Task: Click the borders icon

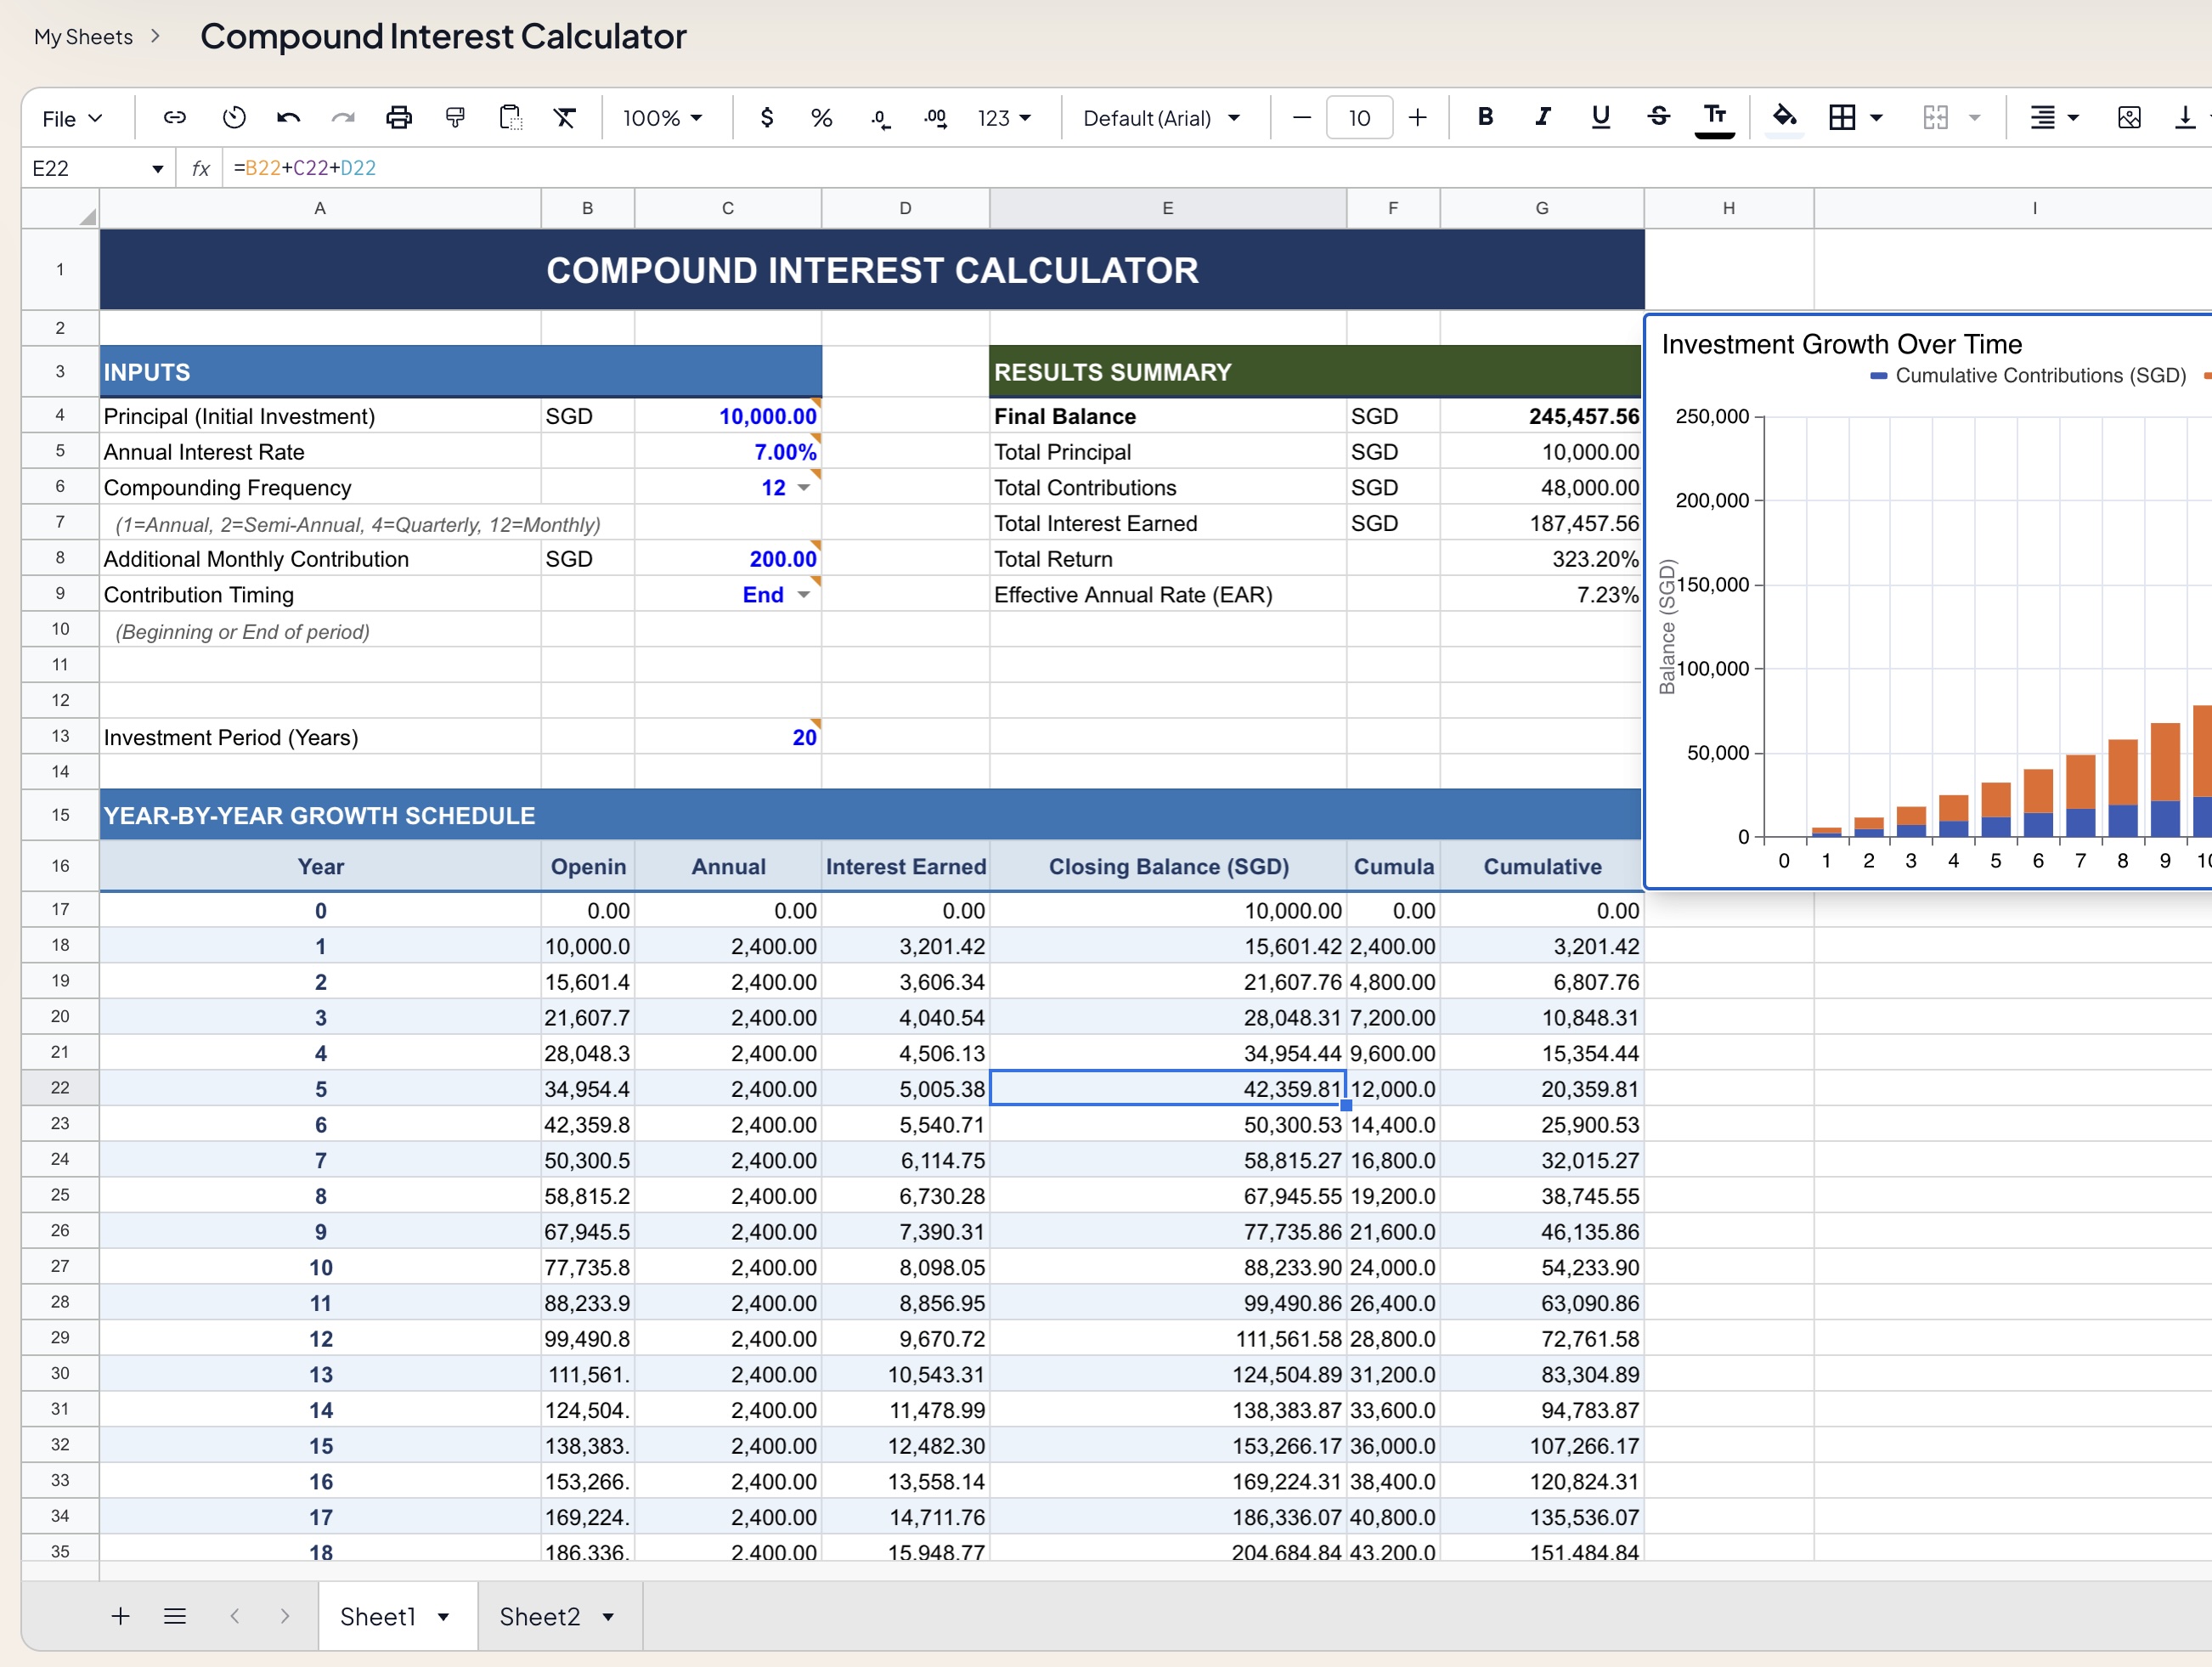Action: point(1842,118)
